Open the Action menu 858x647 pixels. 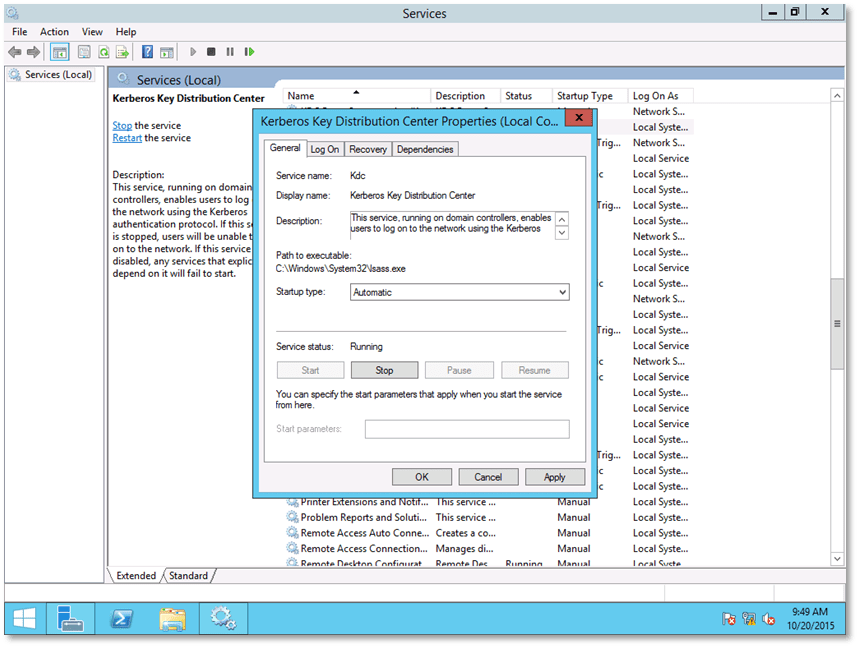pos(54,32)
